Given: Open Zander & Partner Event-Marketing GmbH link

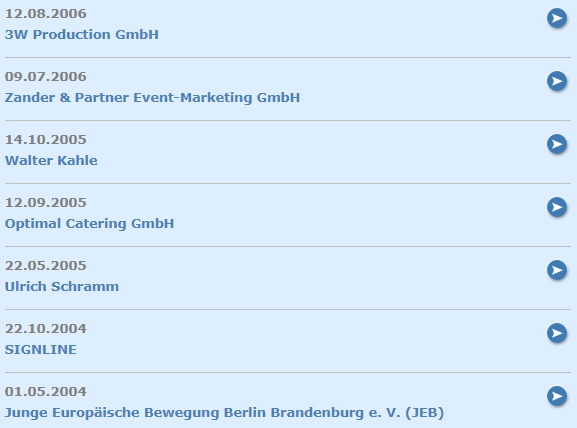Looking at the screenshot, I should tap(152, 98).
